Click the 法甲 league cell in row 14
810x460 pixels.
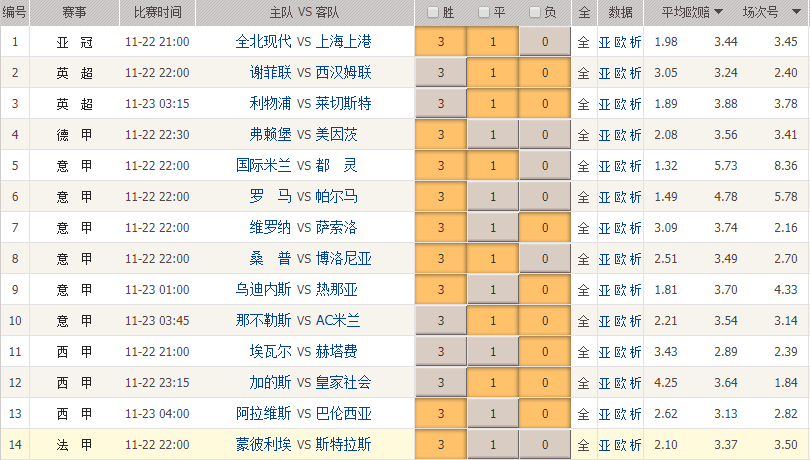(x=74, y=445)
